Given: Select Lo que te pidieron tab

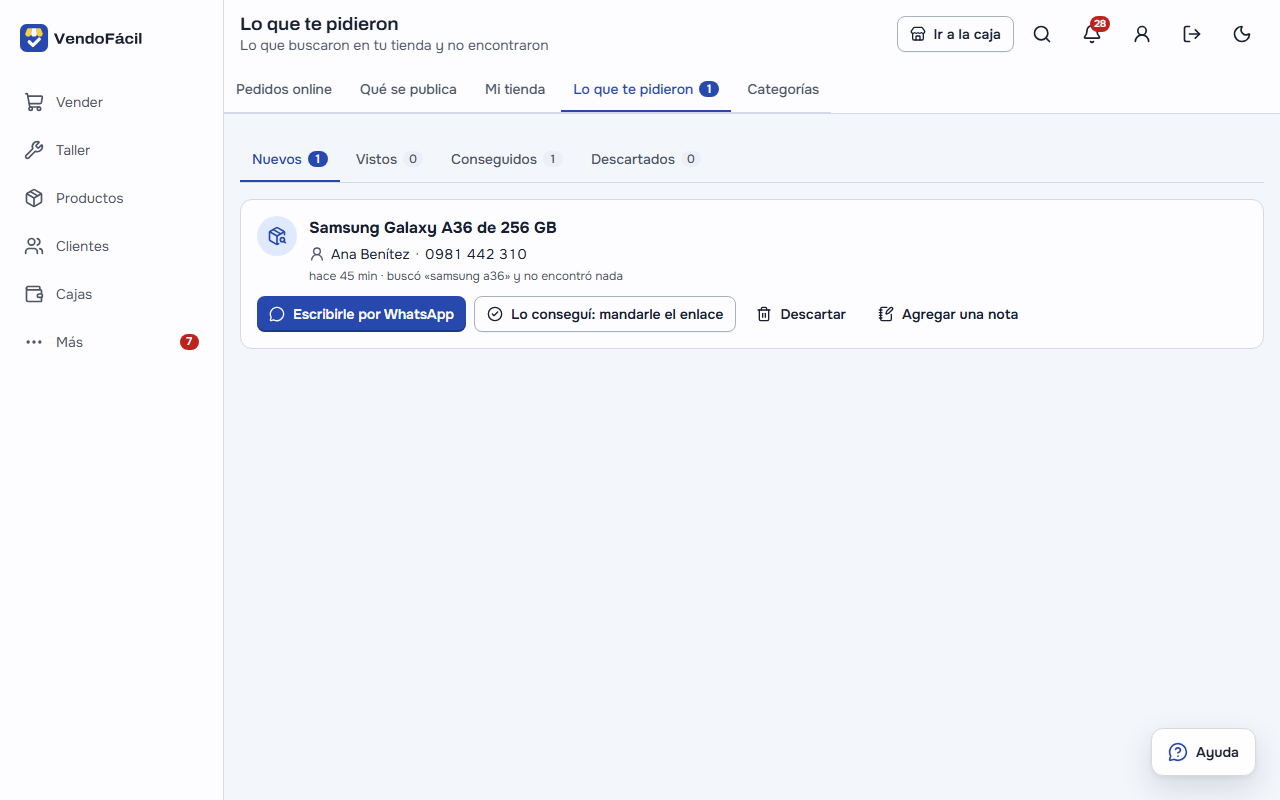Looking at the screenshot, I should (646, 89).
